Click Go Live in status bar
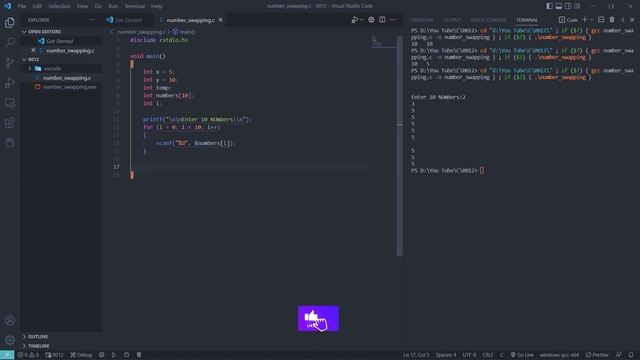This screenshot has height=360, width=640. pyautogui.click(x=522, y=355)
